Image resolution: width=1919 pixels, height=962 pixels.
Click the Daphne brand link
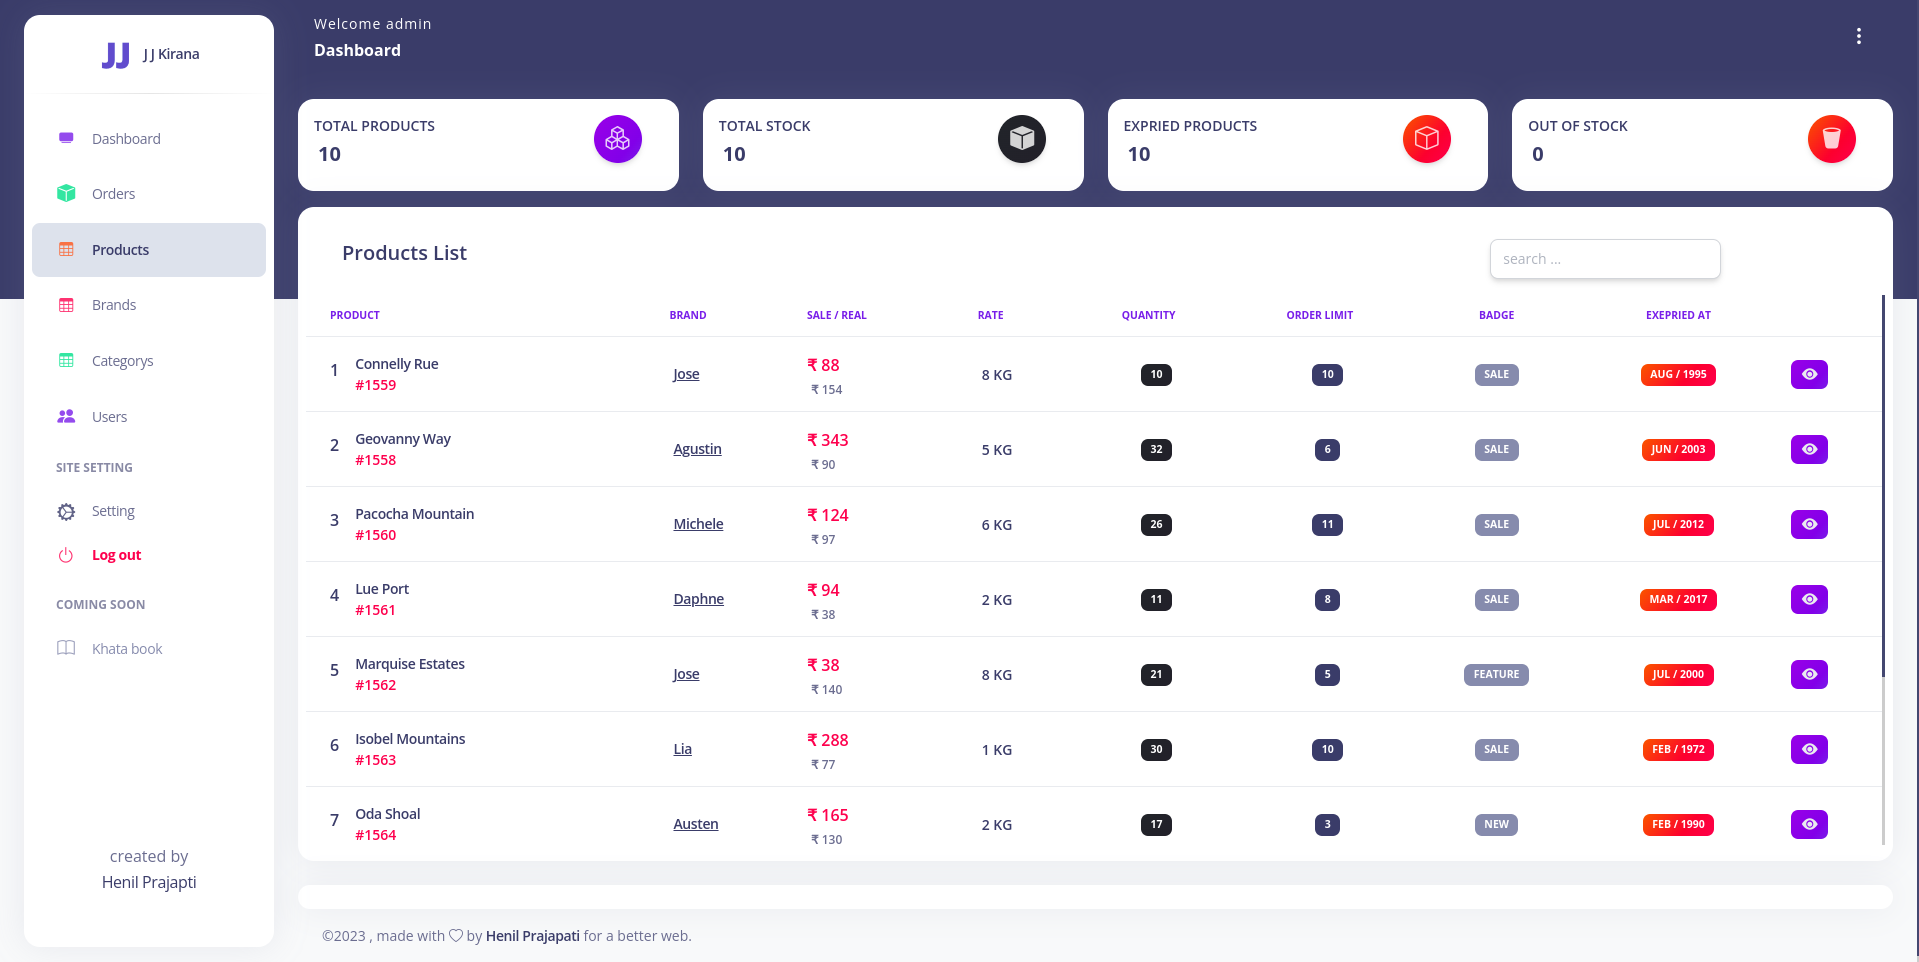tap(698, 599)
